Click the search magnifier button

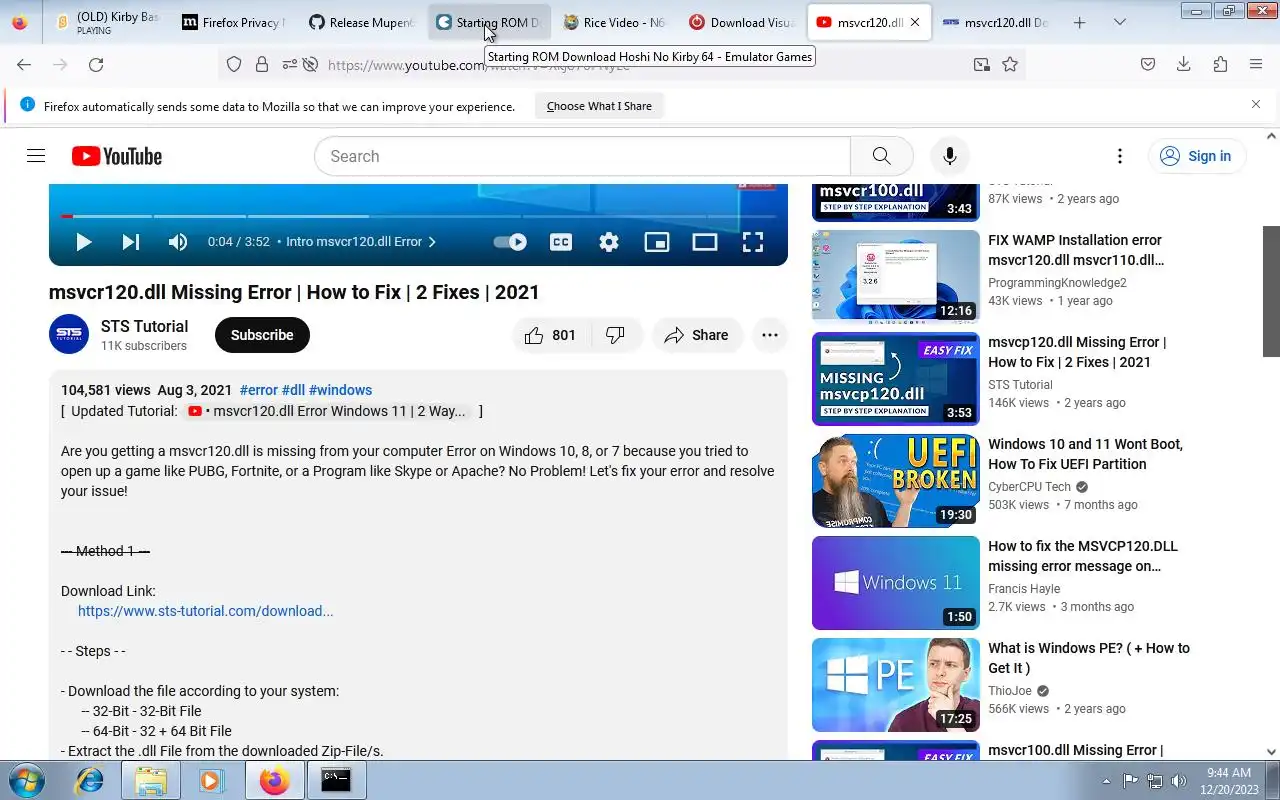(x=881, y=156)
